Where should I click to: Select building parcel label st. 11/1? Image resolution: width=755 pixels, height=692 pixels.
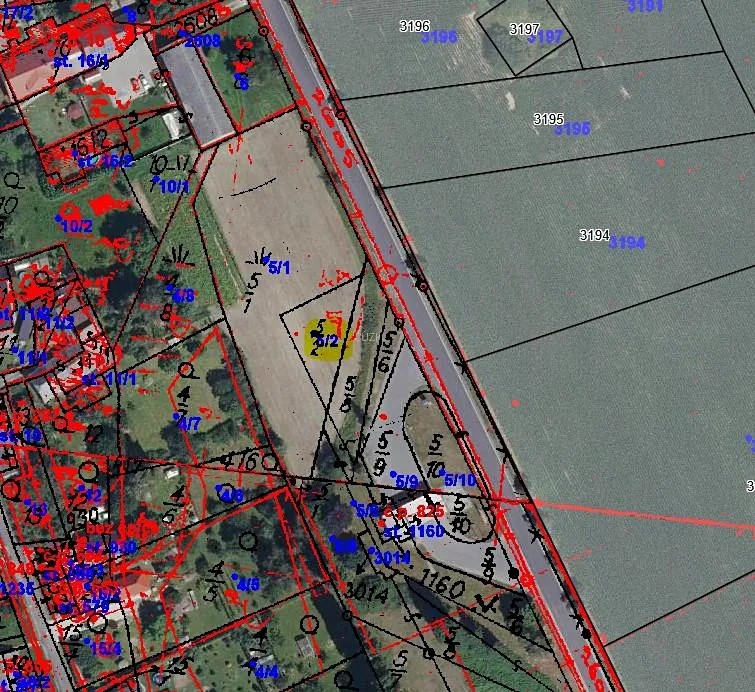108,379
